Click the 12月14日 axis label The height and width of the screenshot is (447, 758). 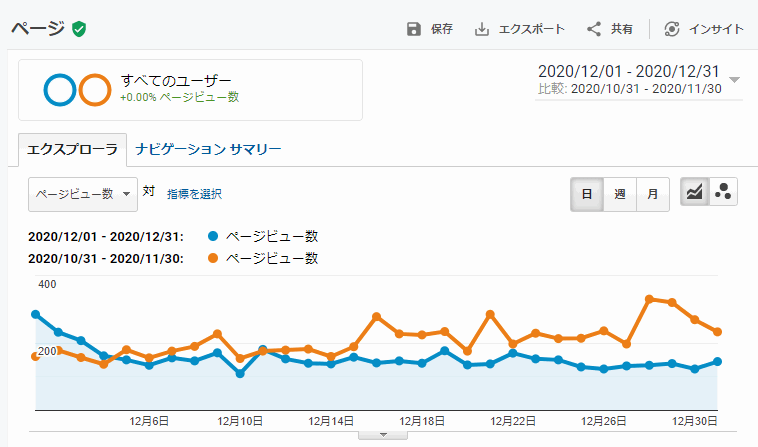(331, 421)
